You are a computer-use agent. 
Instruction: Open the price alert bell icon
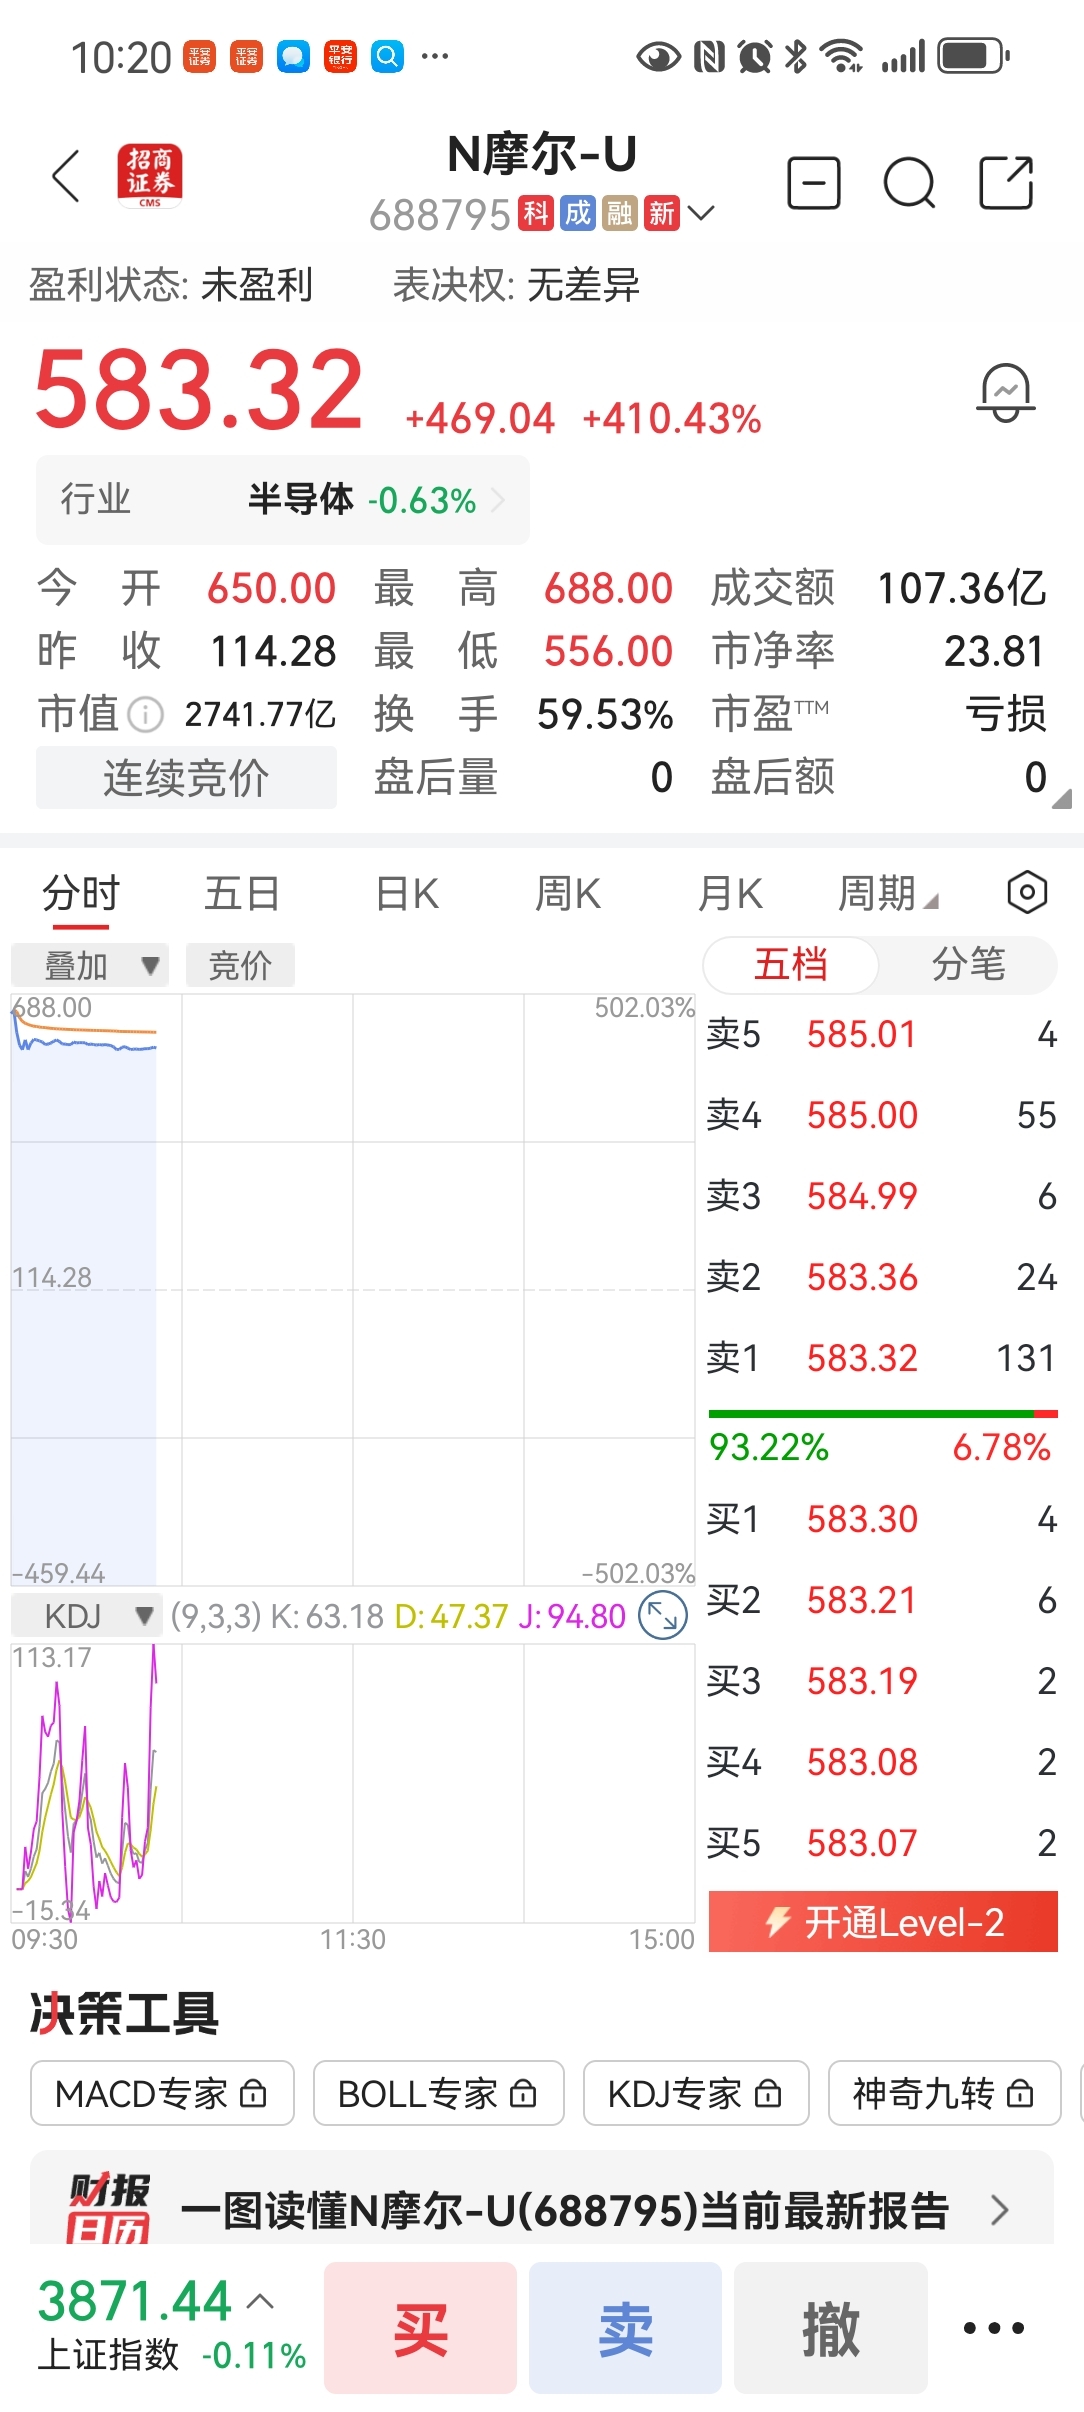[x=1005, y=392]
